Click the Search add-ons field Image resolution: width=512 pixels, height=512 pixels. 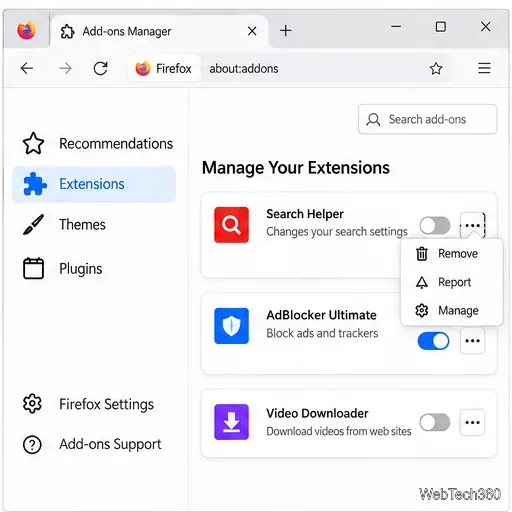427,119
